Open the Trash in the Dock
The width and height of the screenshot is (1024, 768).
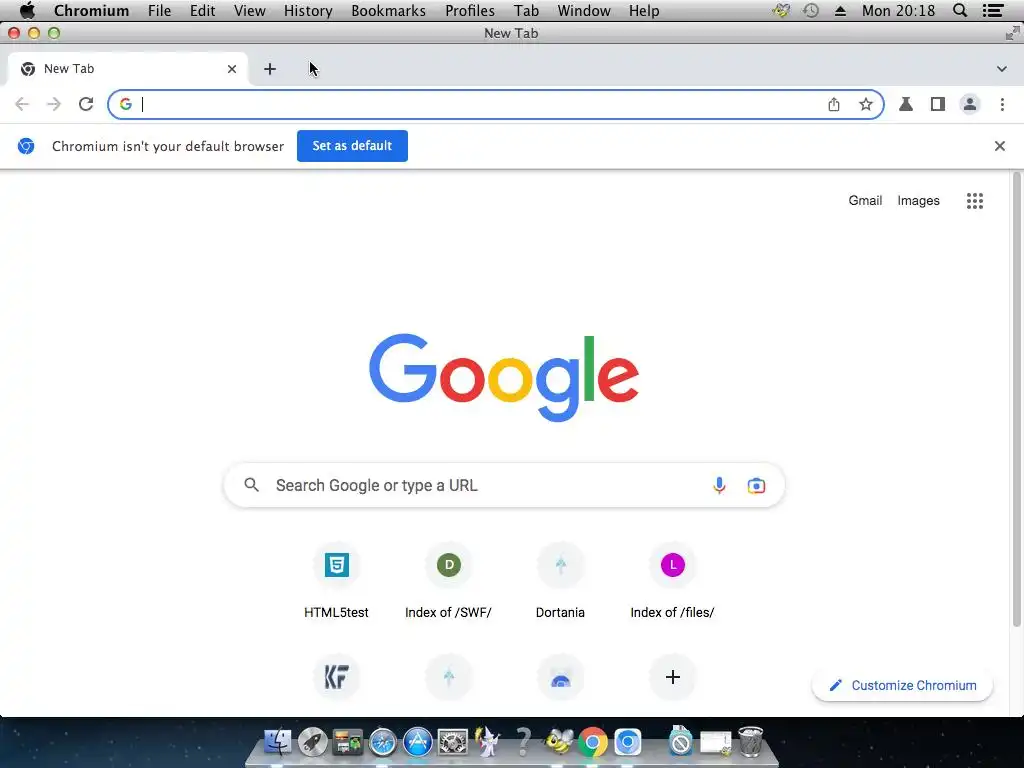751,742
